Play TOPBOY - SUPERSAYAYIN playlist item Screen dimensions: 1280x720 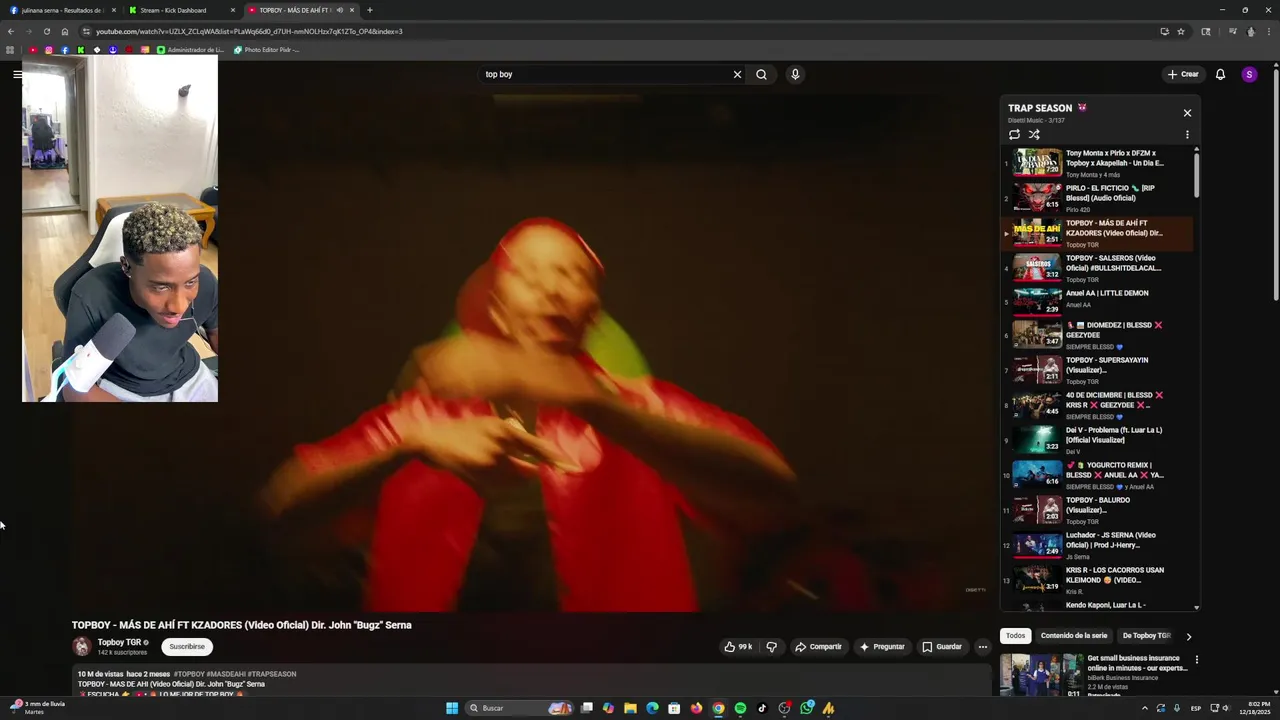click(1097, 370)
